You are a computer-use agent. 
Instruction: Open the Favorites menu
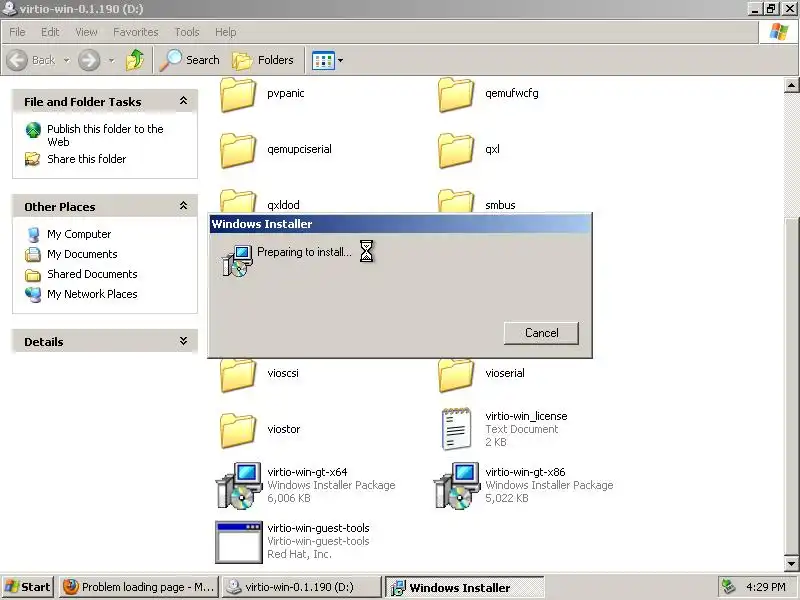(136, 32)
